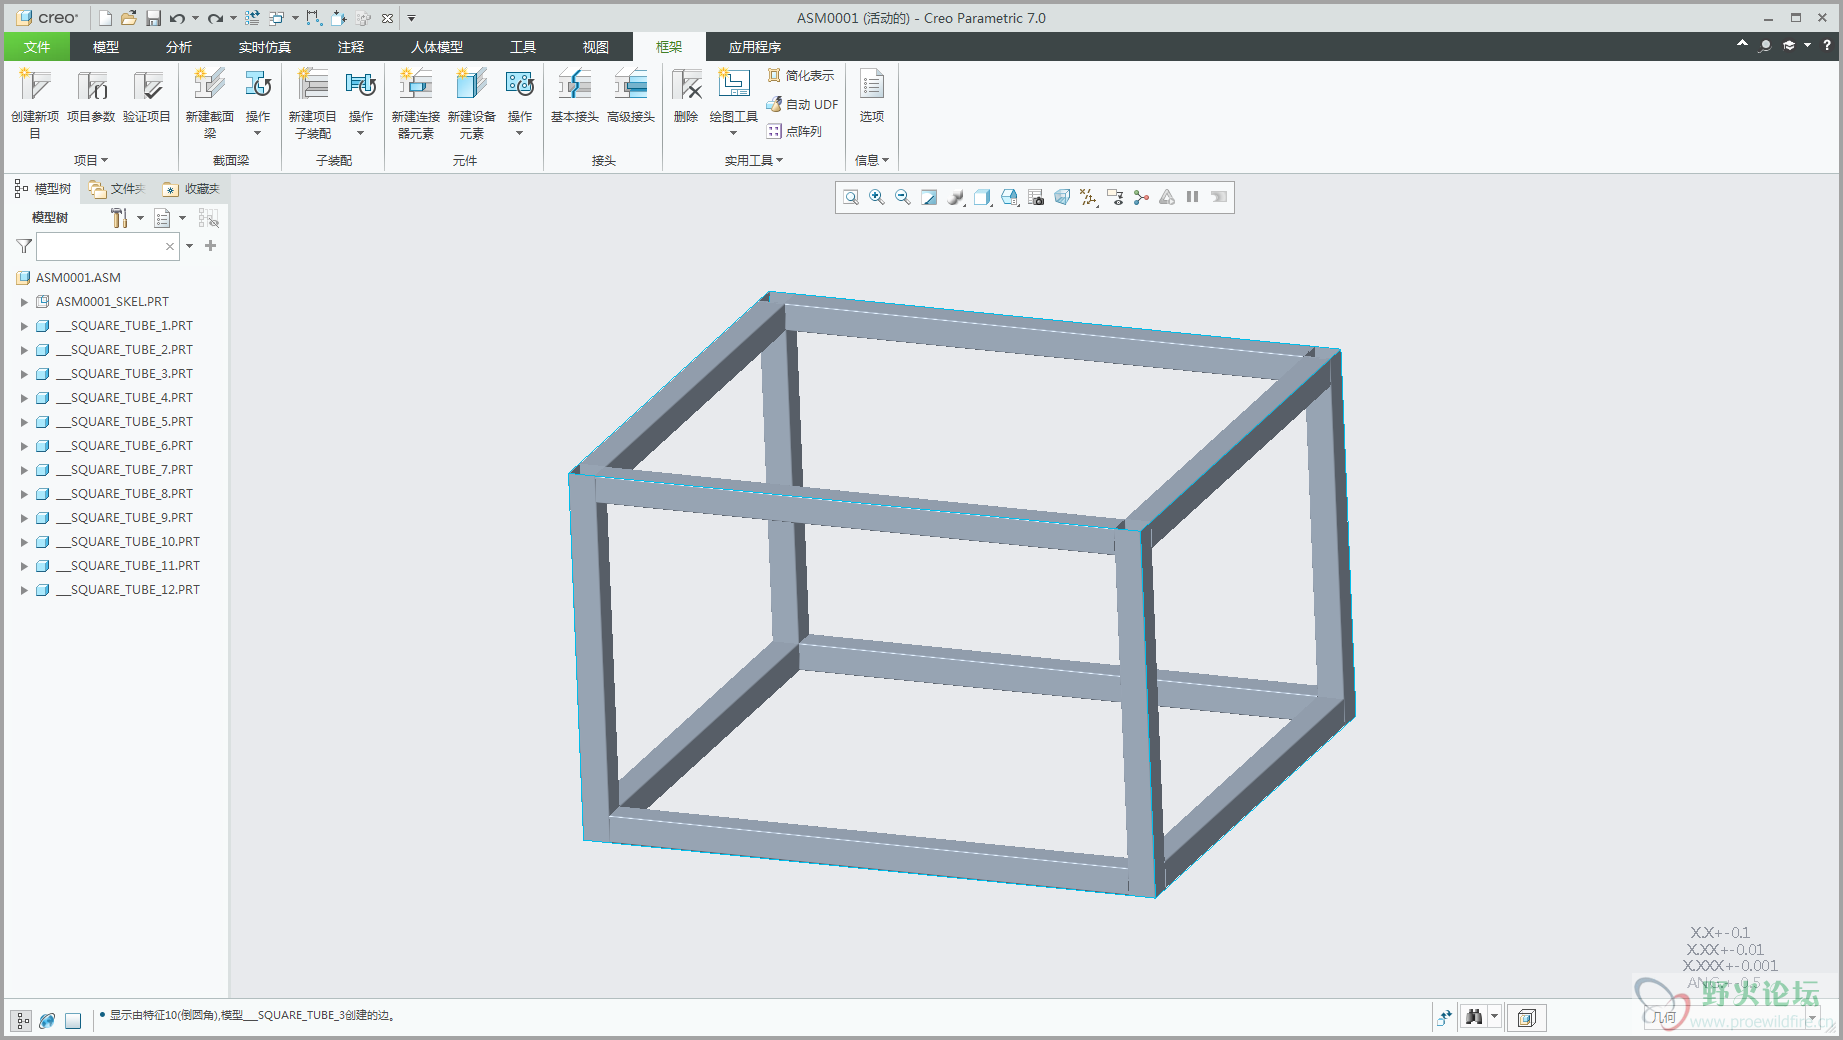Click the model tree search field
The height and width of the screenshot is (1040, 1843).
tap(100, 246)
